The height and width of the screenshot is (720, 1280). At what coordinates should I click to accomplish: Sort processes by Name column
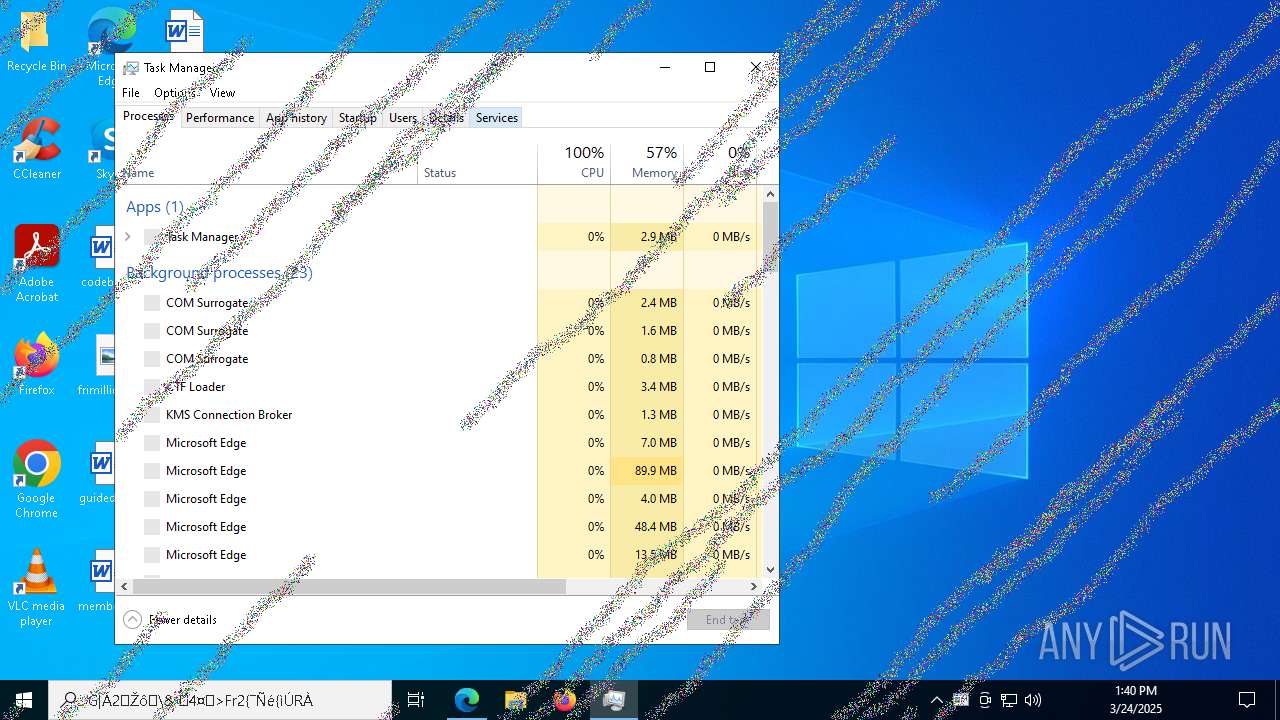click(x=267, y=163)
